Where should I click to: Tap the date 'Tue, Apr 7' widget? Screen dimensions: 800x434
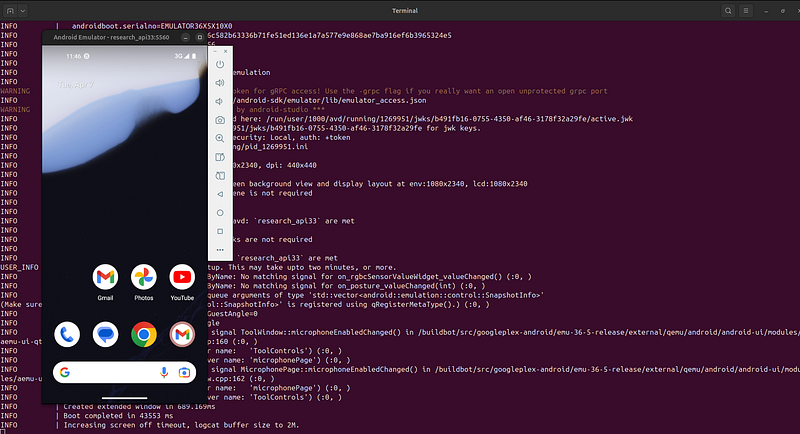coord(76,85)
